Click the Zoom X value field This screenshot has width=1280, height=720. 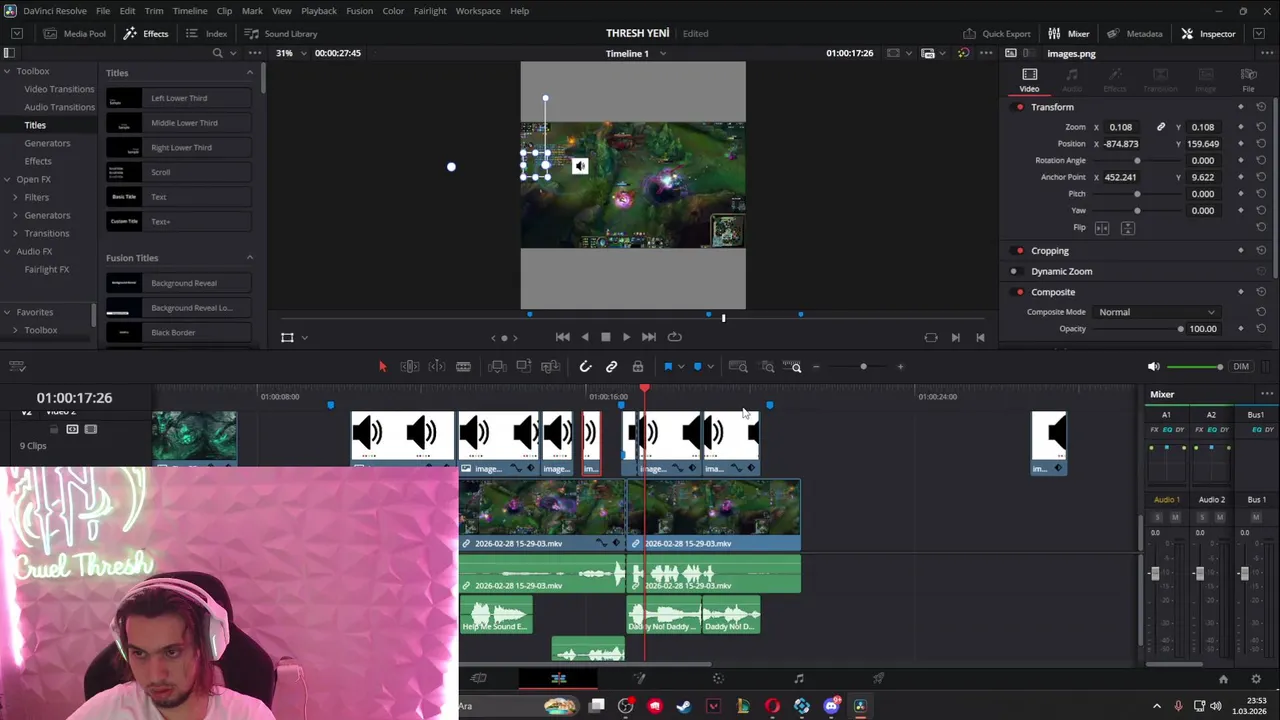tap(1120, 127)
